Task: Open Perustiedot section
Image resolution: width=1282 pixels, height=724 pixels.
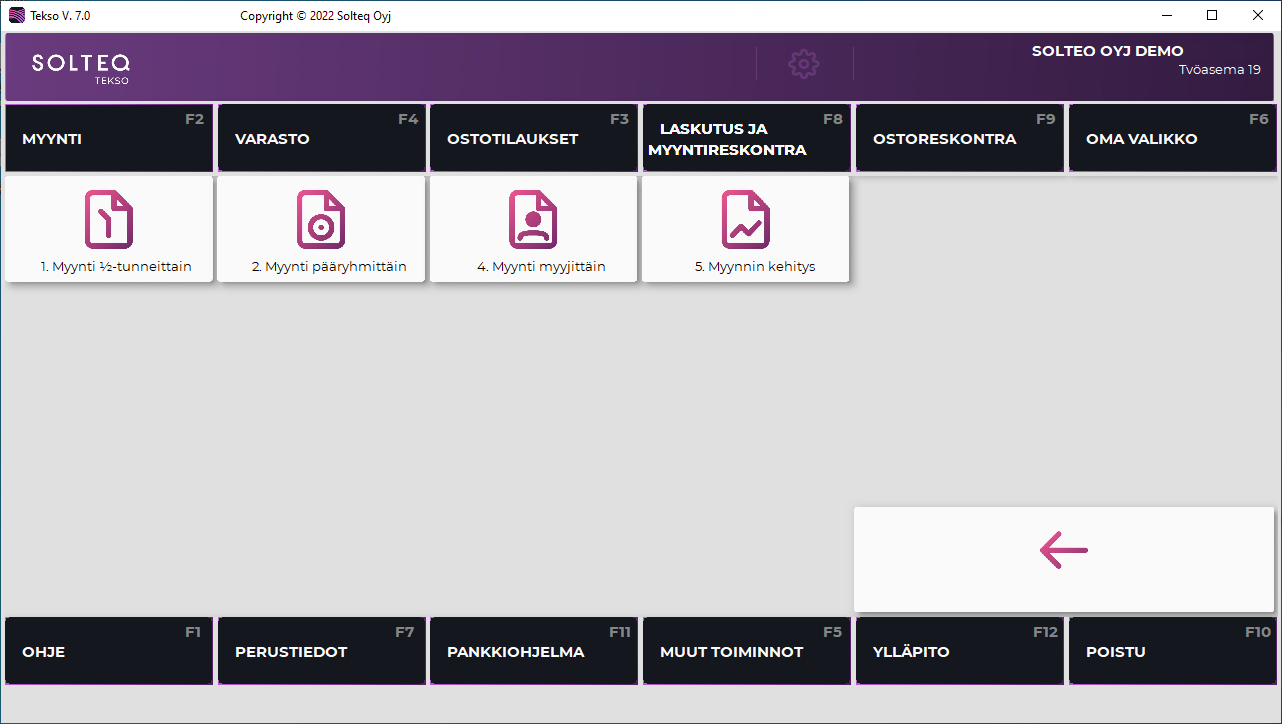Action: click(321, 651)
